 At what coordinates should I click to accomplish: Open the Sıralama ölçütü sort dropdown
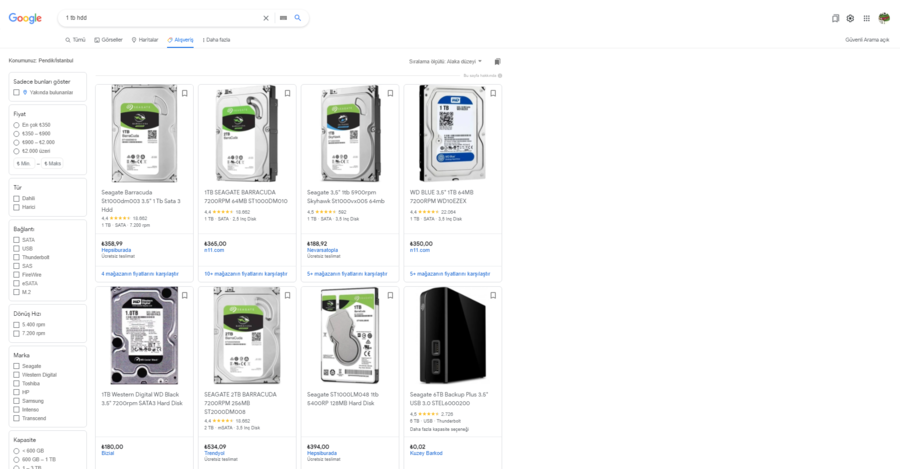point(445,61)
